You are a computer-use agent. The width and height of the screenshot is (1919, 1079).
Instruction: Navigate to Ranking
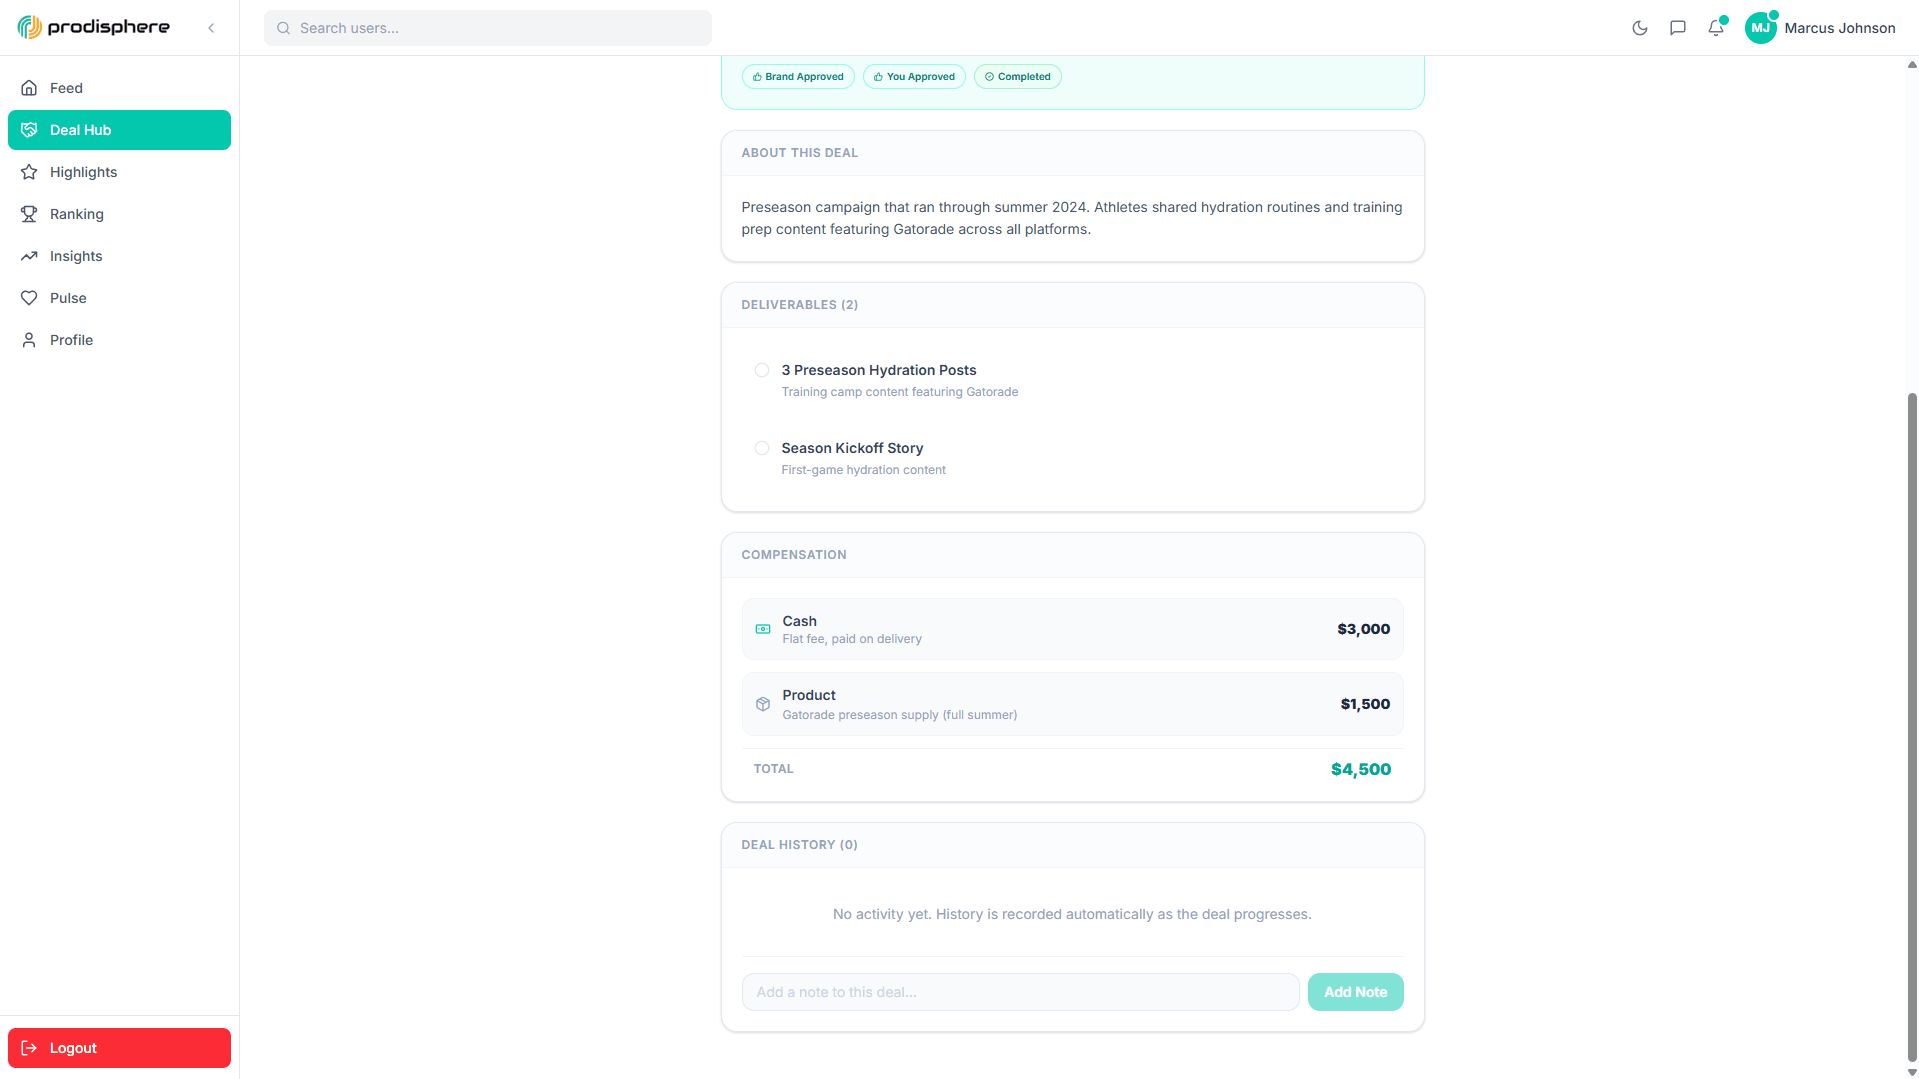76,214
